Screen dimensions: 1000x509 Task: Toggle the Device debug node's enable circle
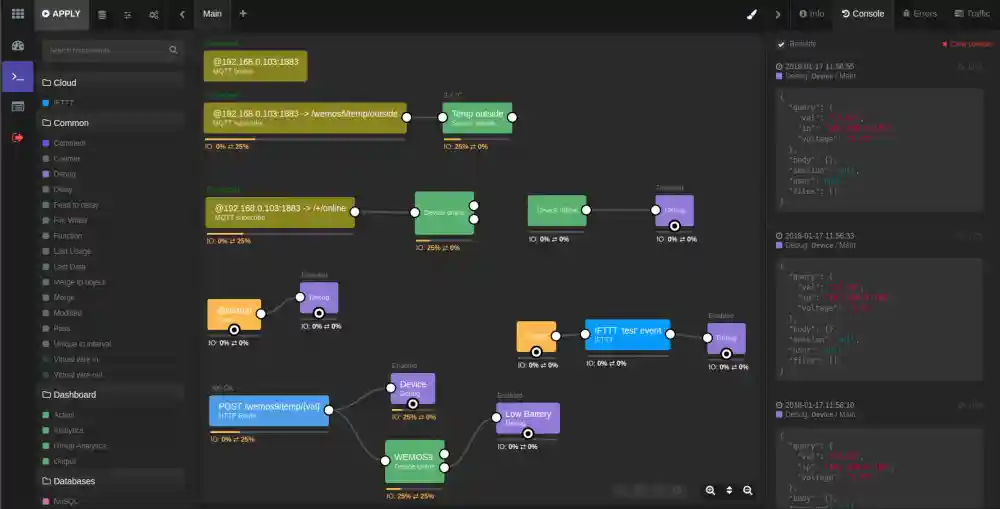[412, 404]
